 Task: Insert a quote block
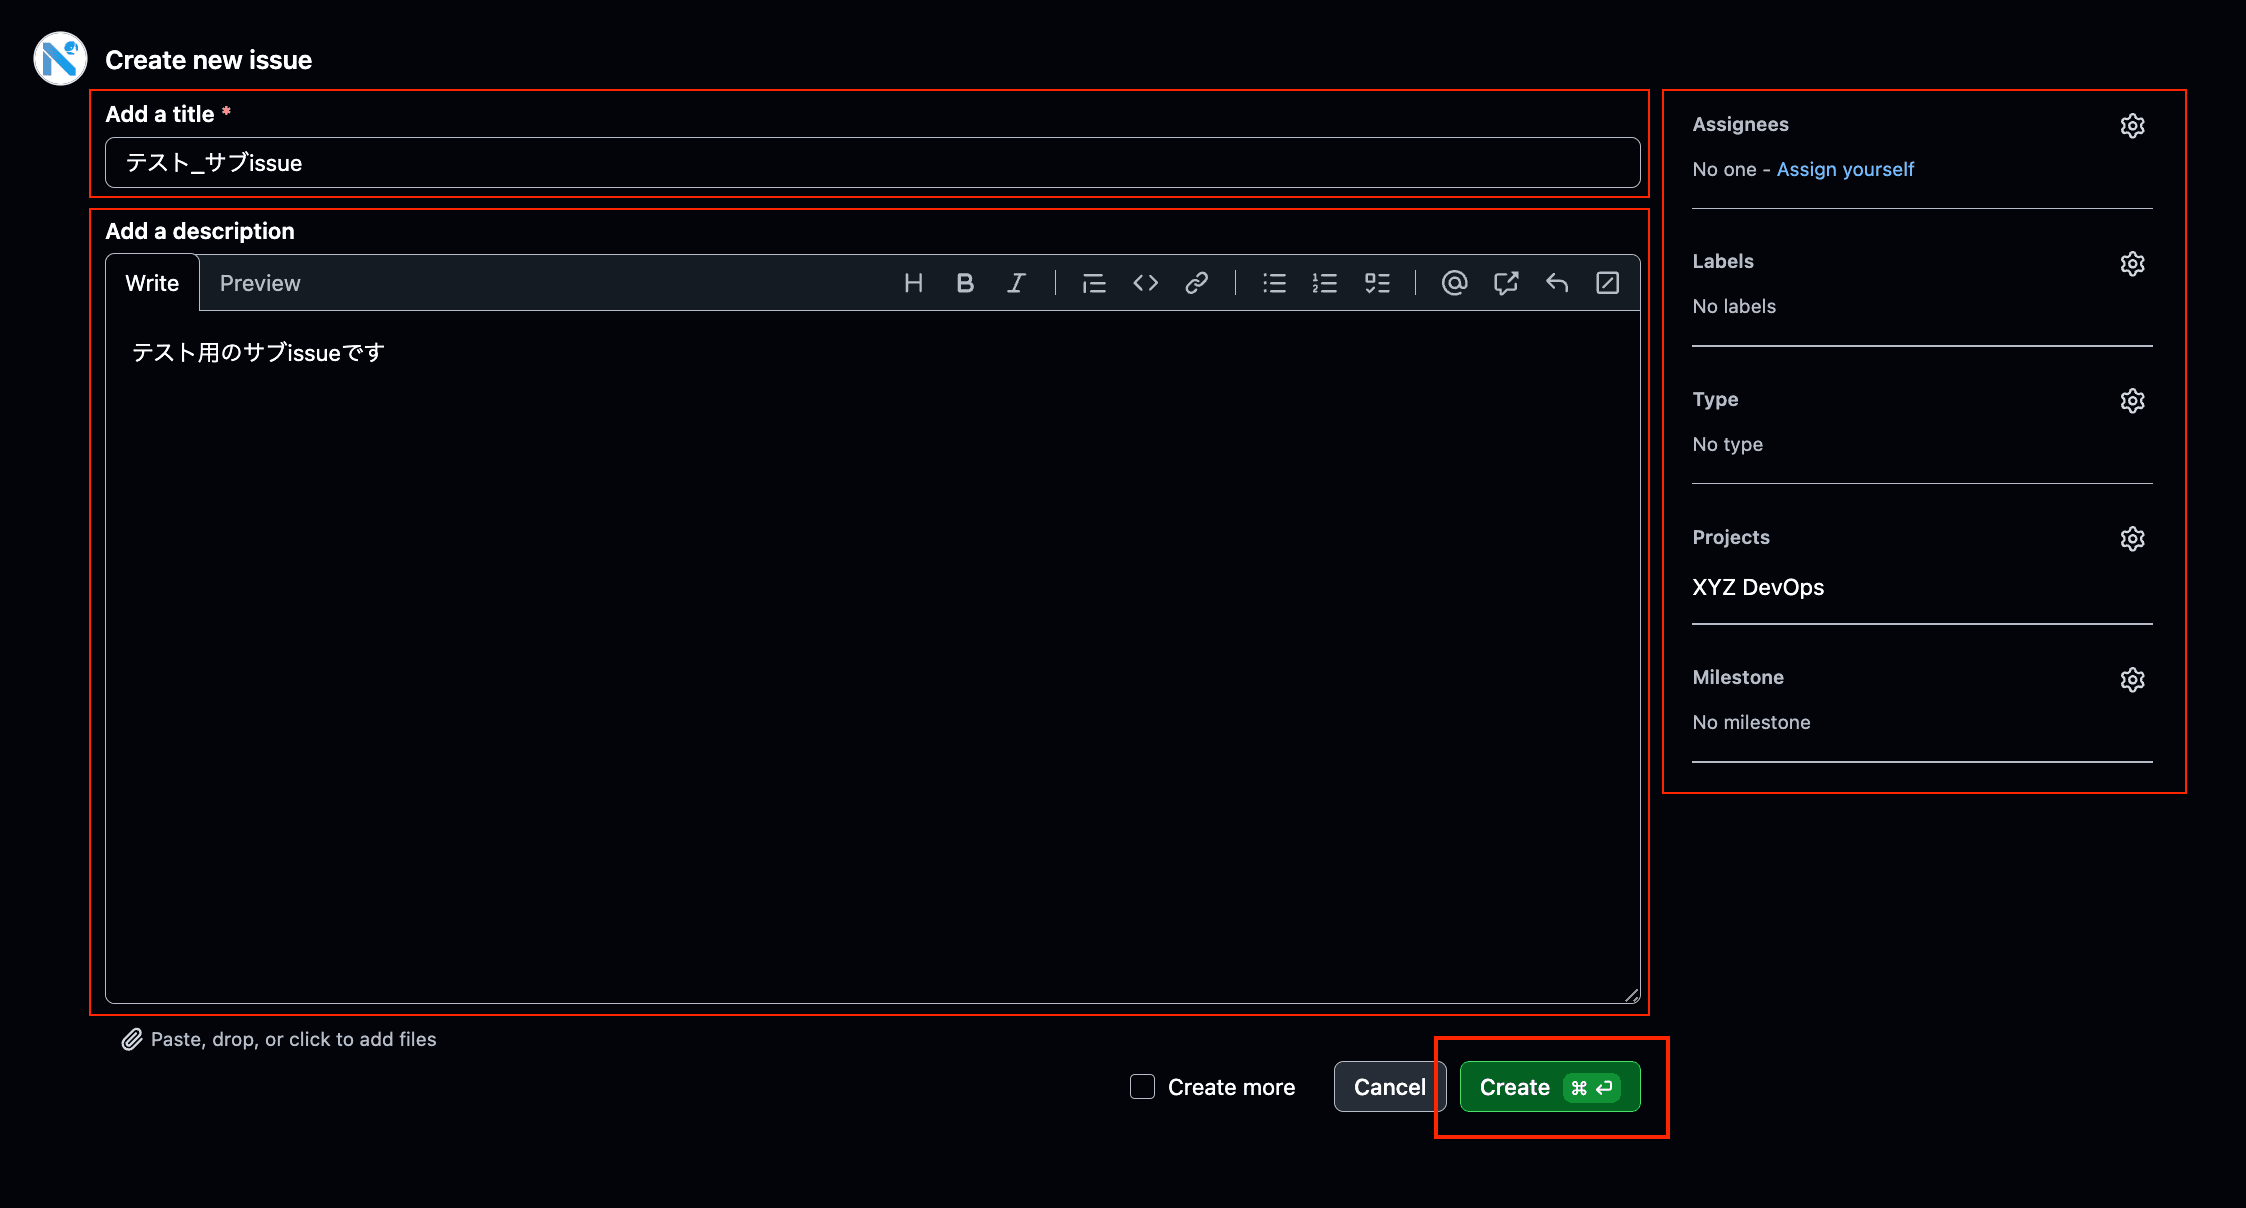[x=1094, y=283]
